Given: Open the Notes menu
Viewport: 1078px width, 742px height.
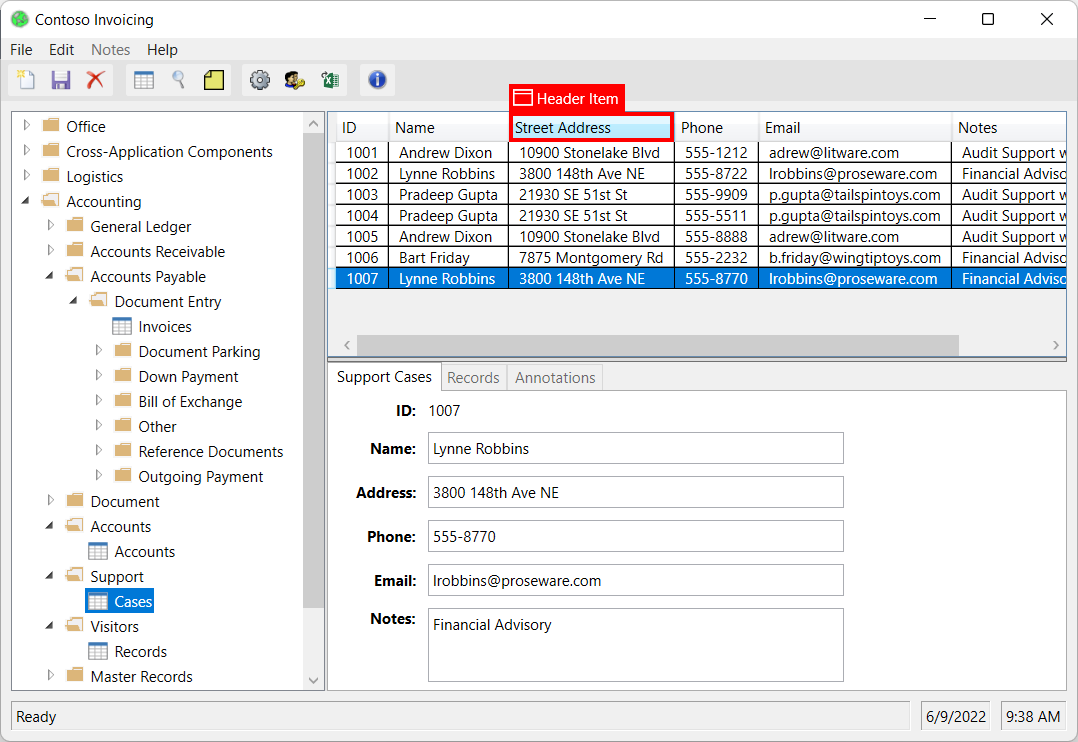Looking at the screenshot, I should tap(110, 49).
